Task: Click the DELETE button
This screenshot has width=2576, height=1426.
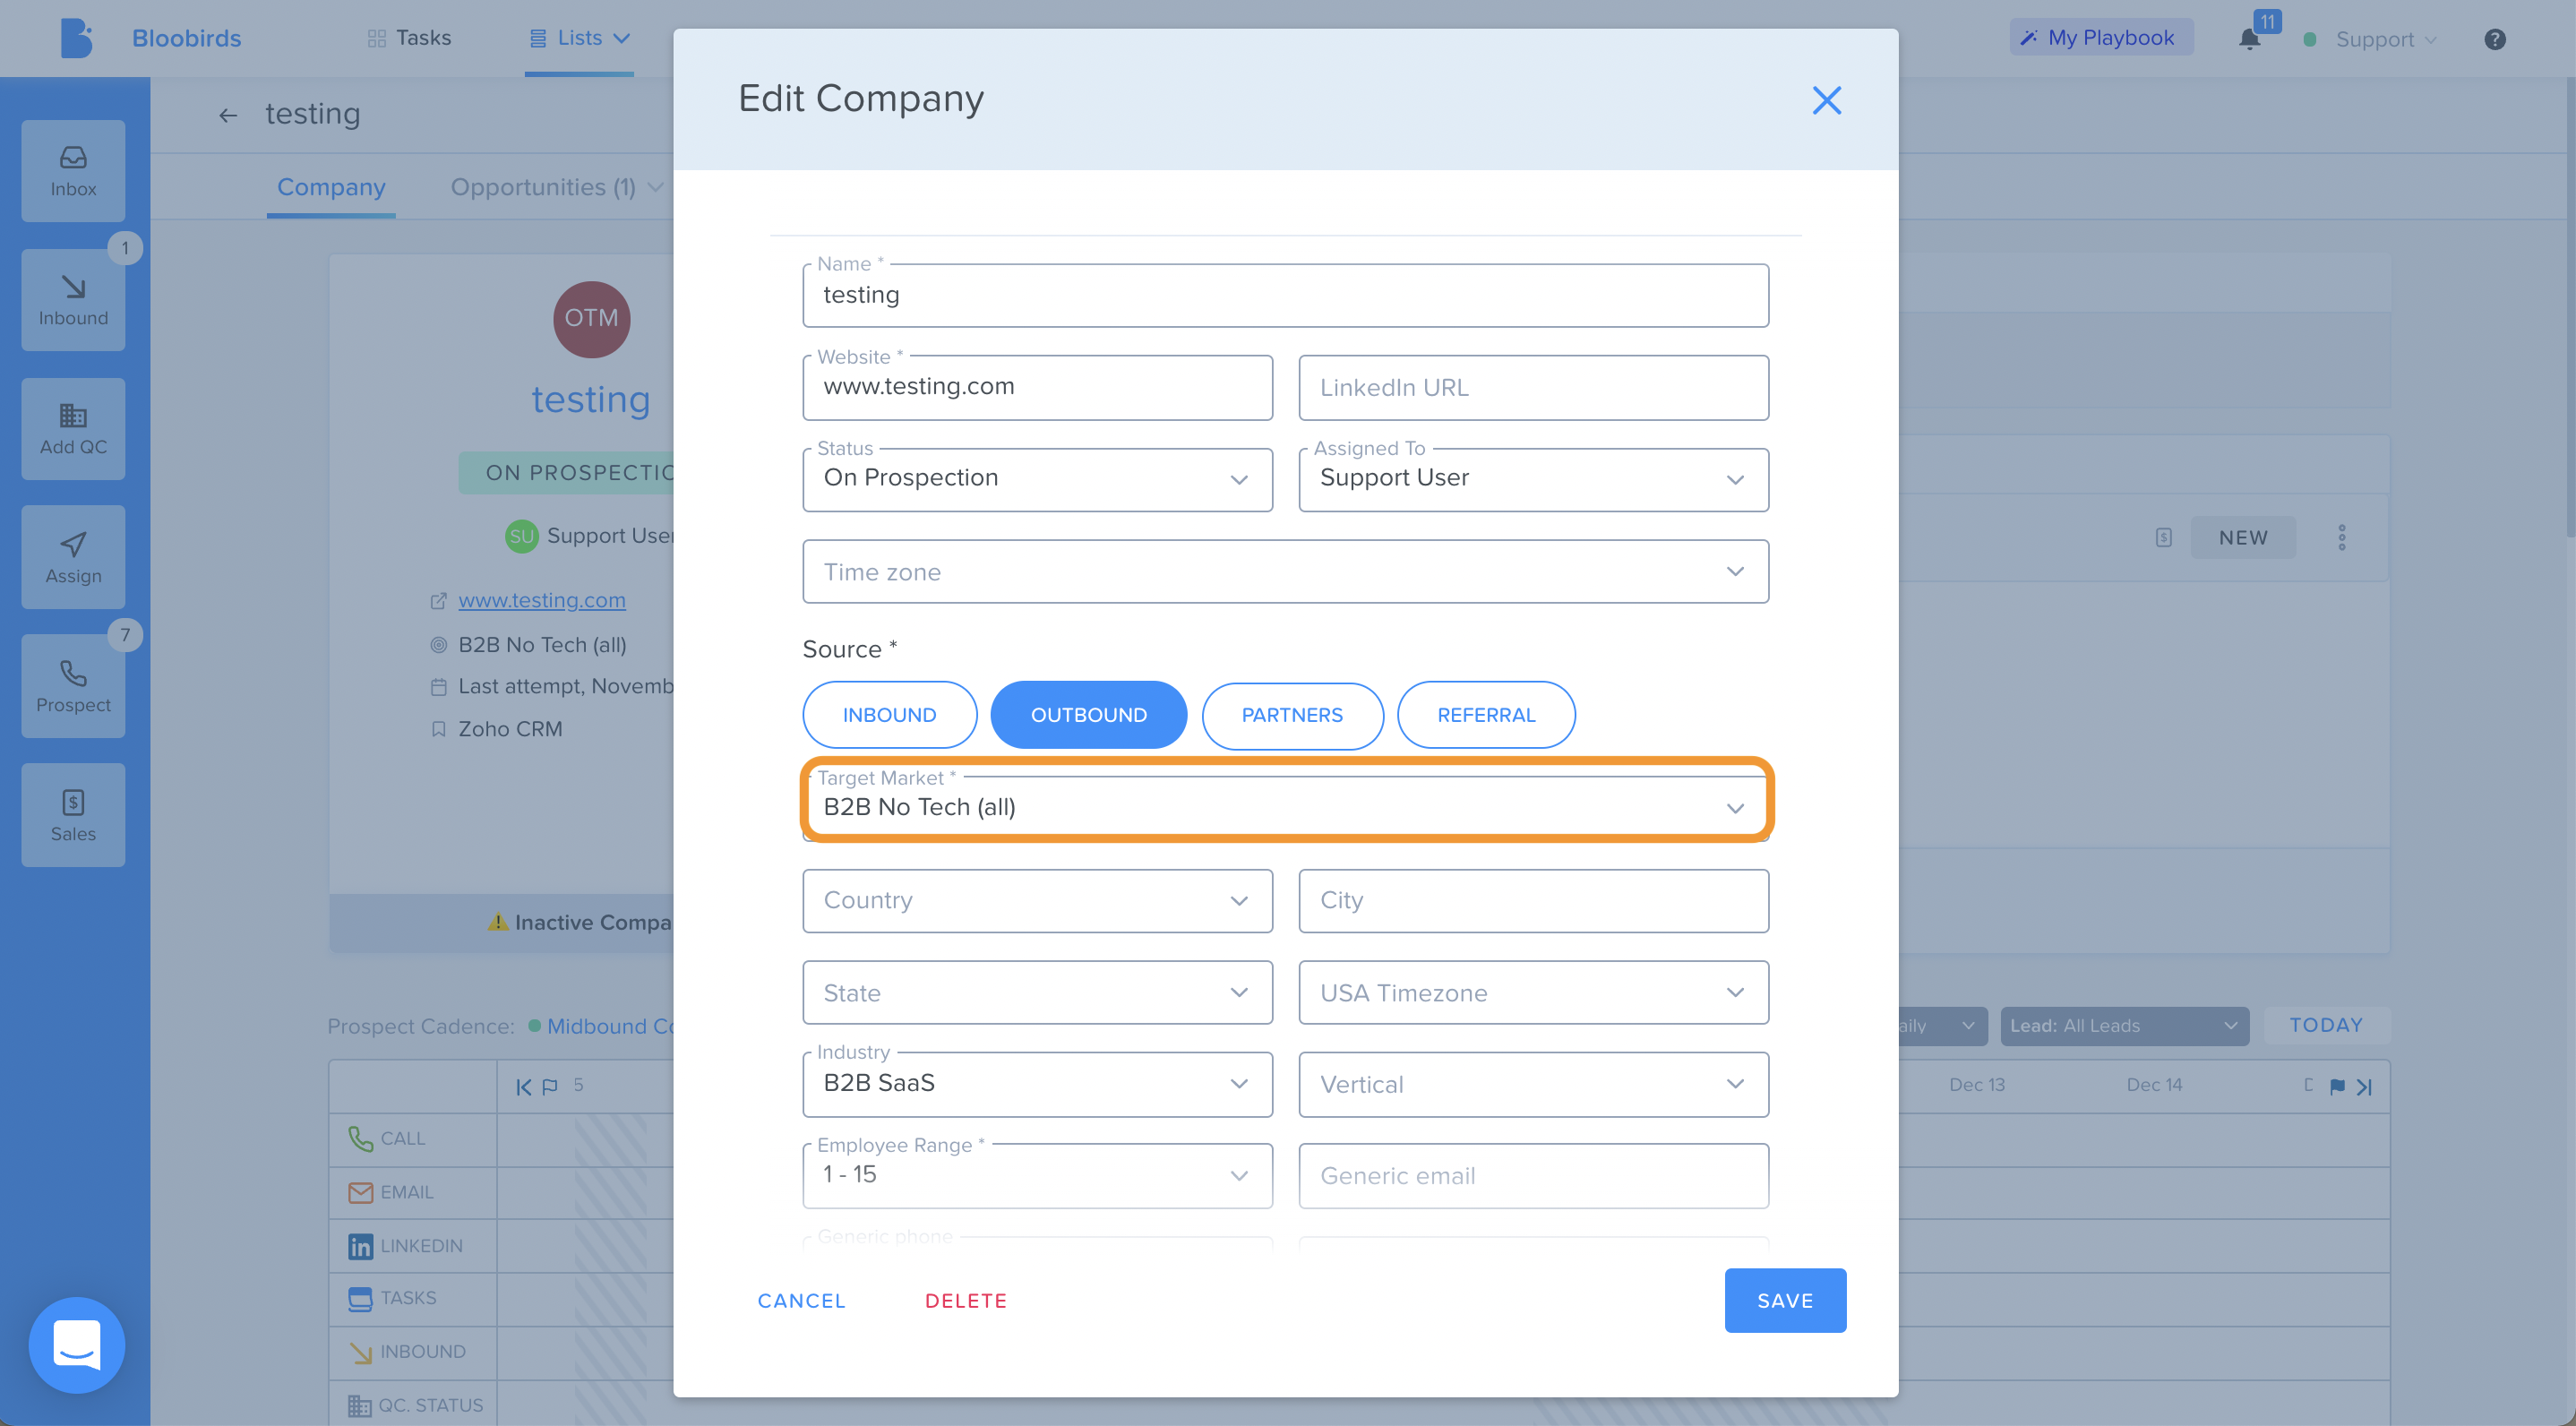Action: click(966, 1300)
